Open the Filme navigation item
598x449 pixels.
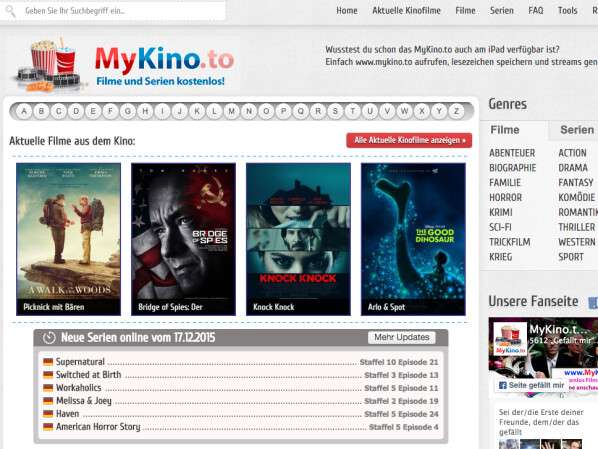click(465, 11)
